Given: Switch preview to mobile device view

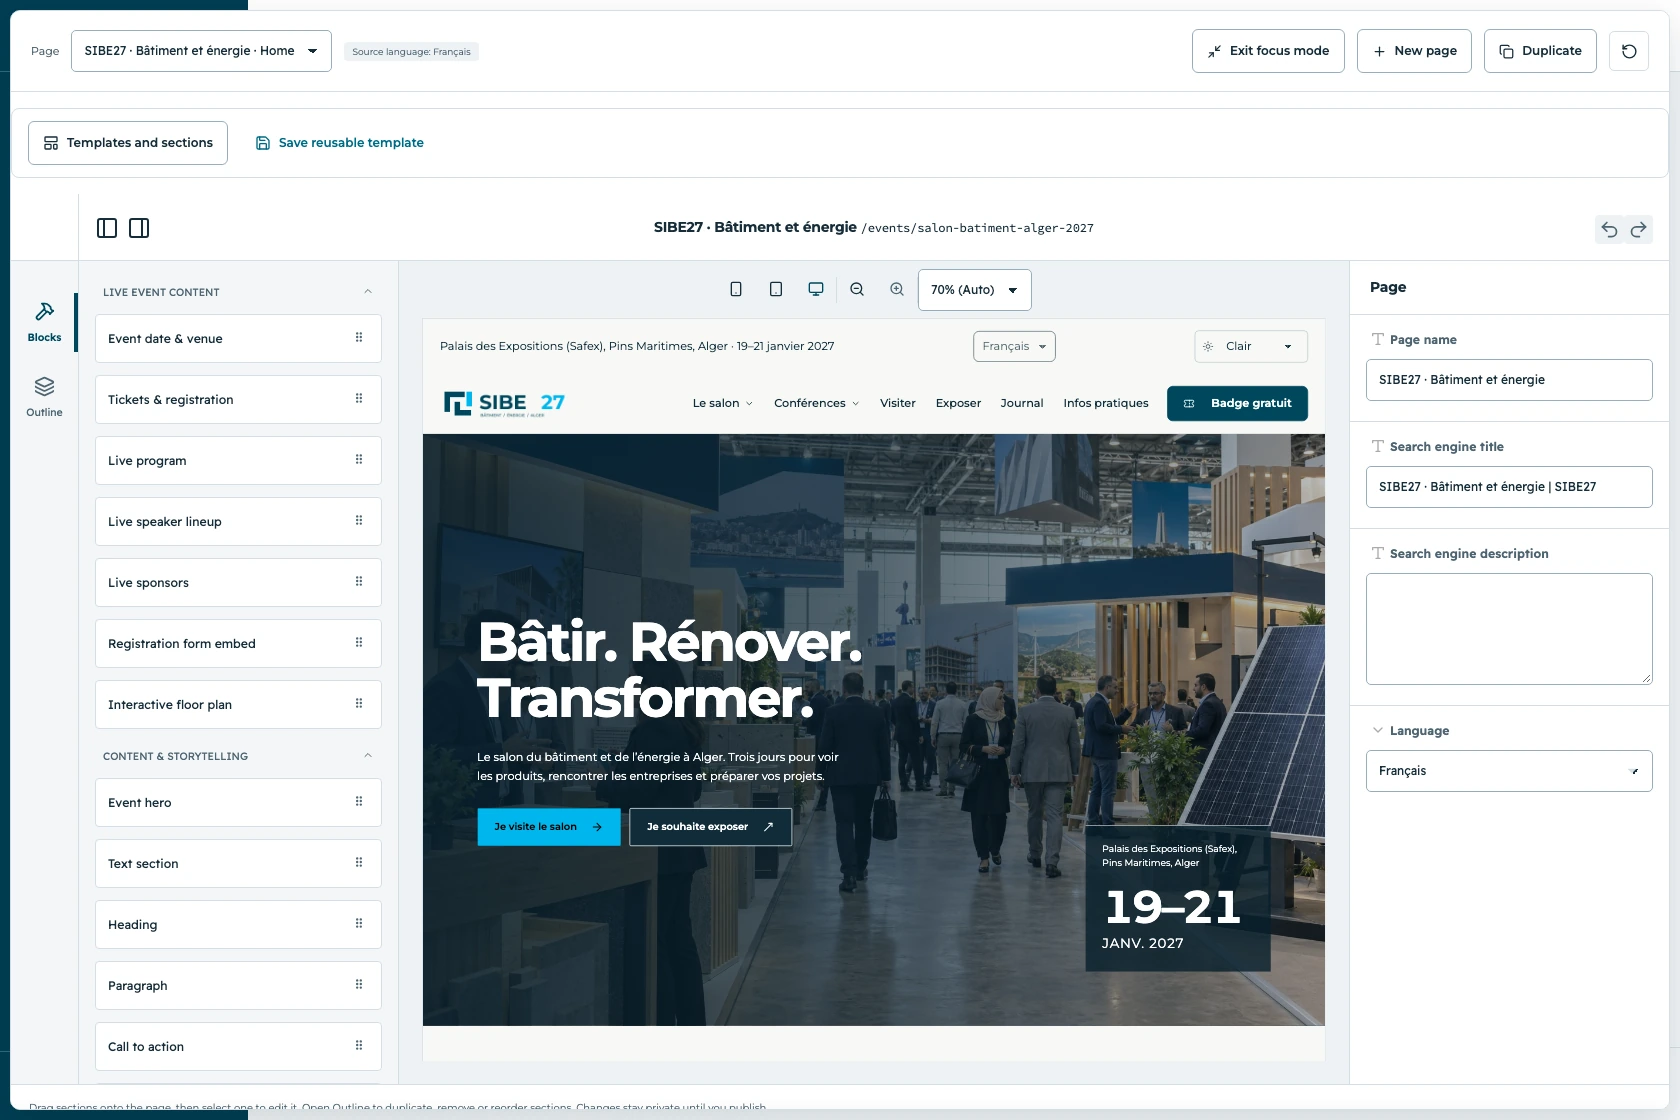Looking at the screenshot, I should click(736, 289).
